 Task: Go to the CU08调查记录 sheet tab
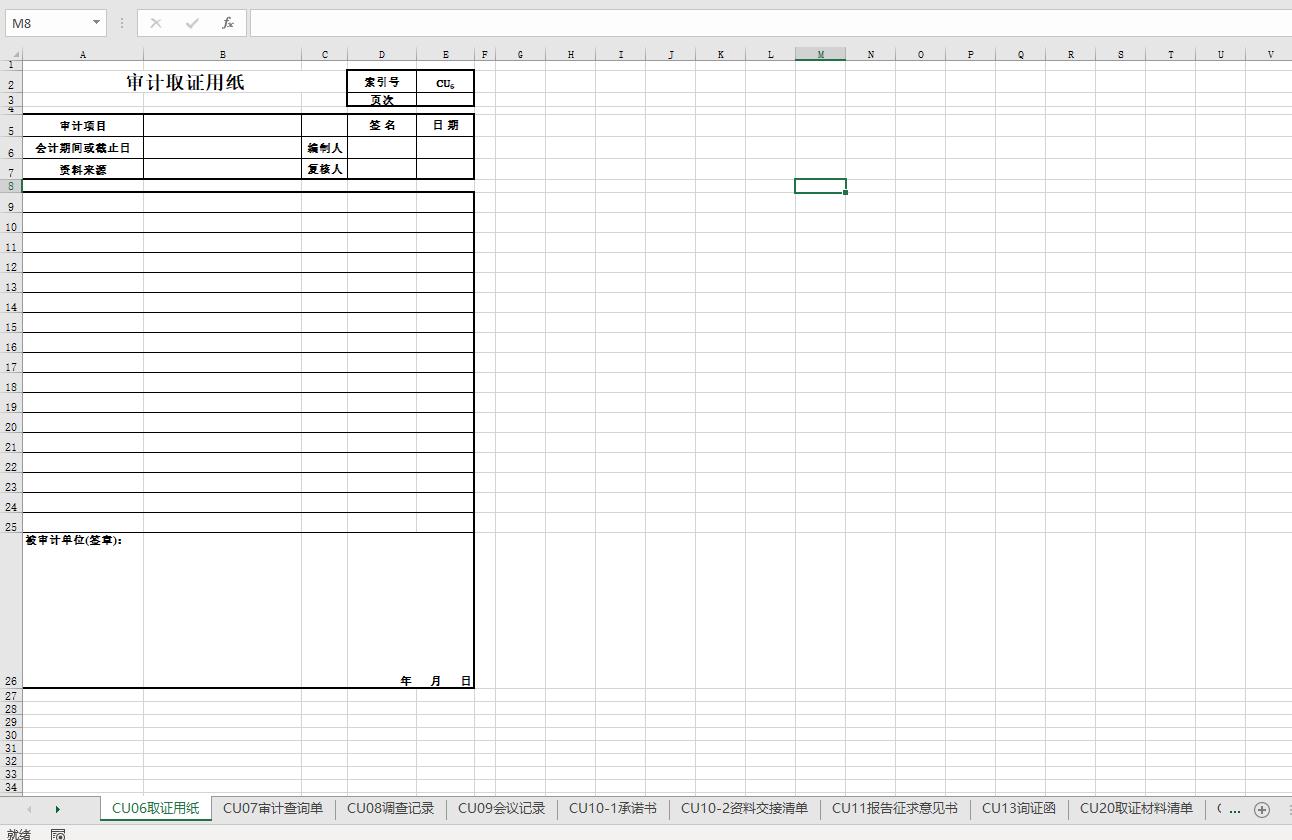391,808
